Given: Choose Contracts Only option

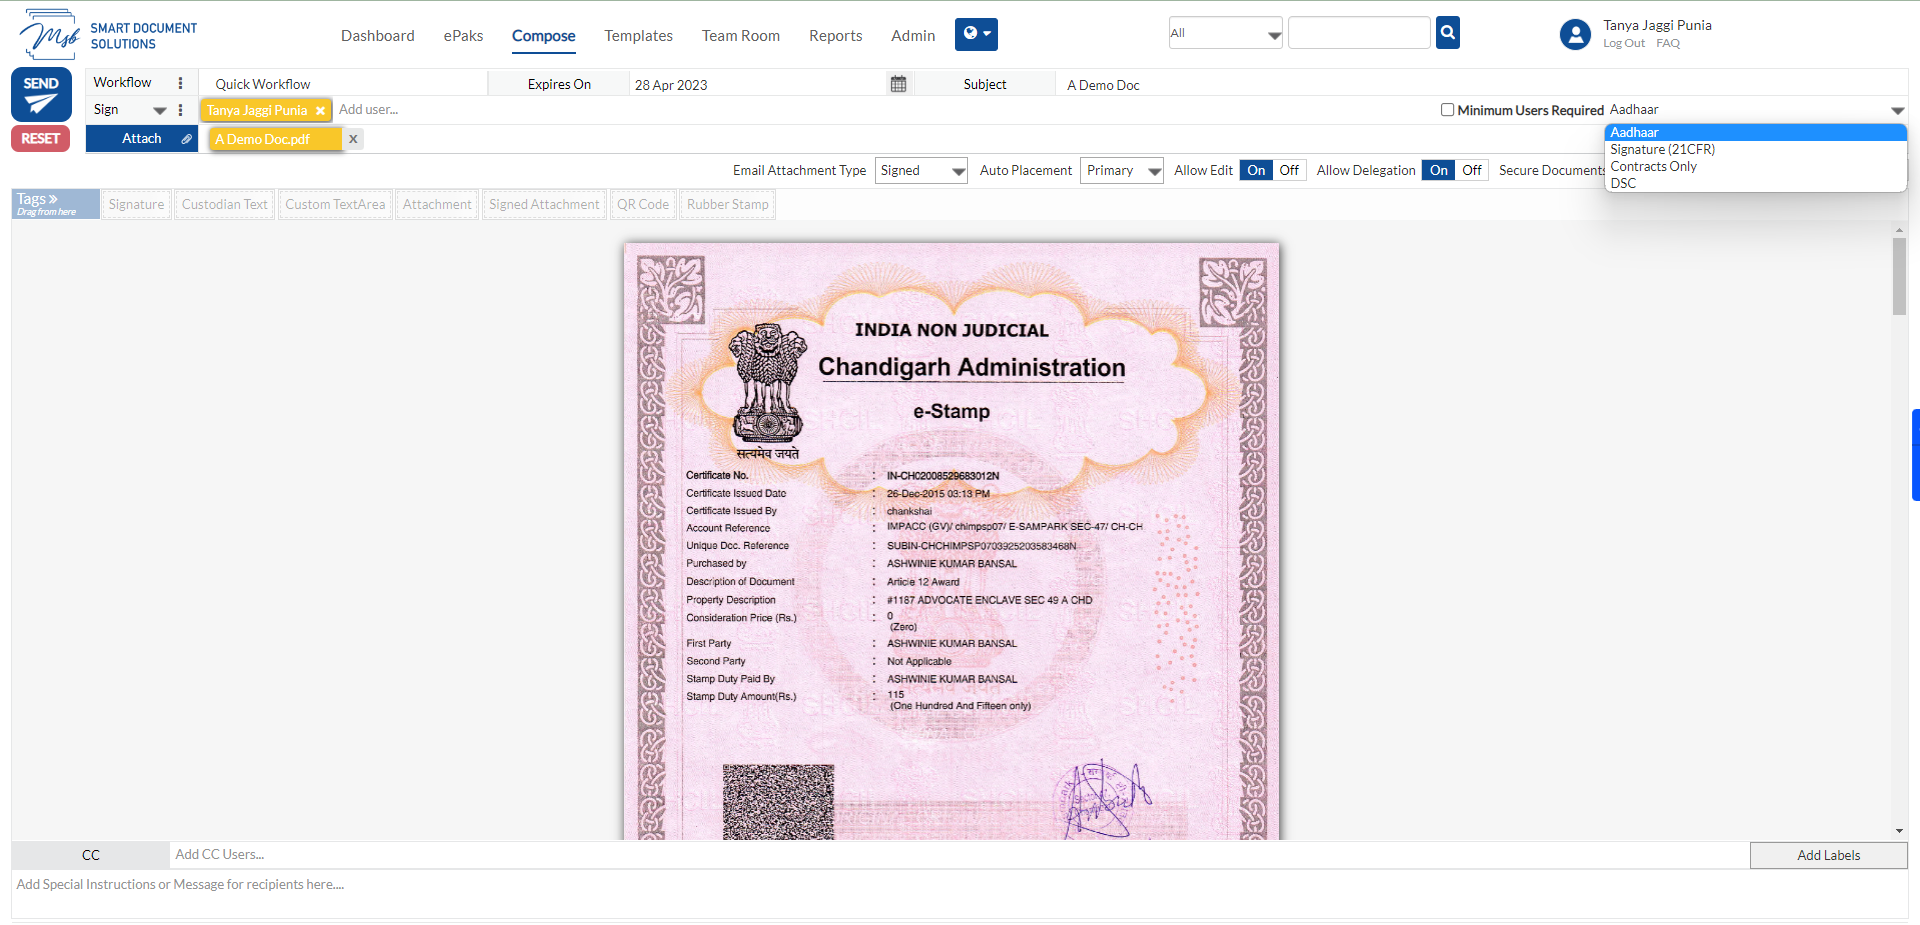Looking at the screenshot, I should coord(1756,166).
